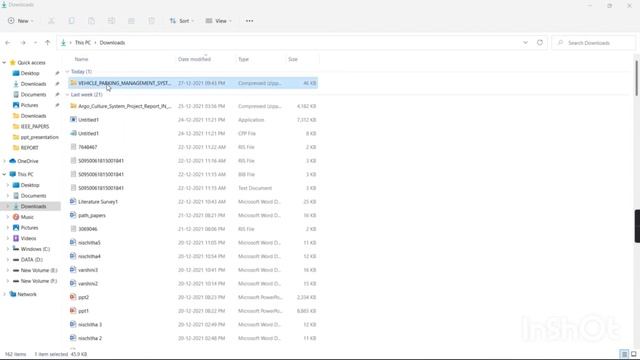Screen dimensions: 640x360
Task: Refresh the Downloads folder
Action: [540, 43]
